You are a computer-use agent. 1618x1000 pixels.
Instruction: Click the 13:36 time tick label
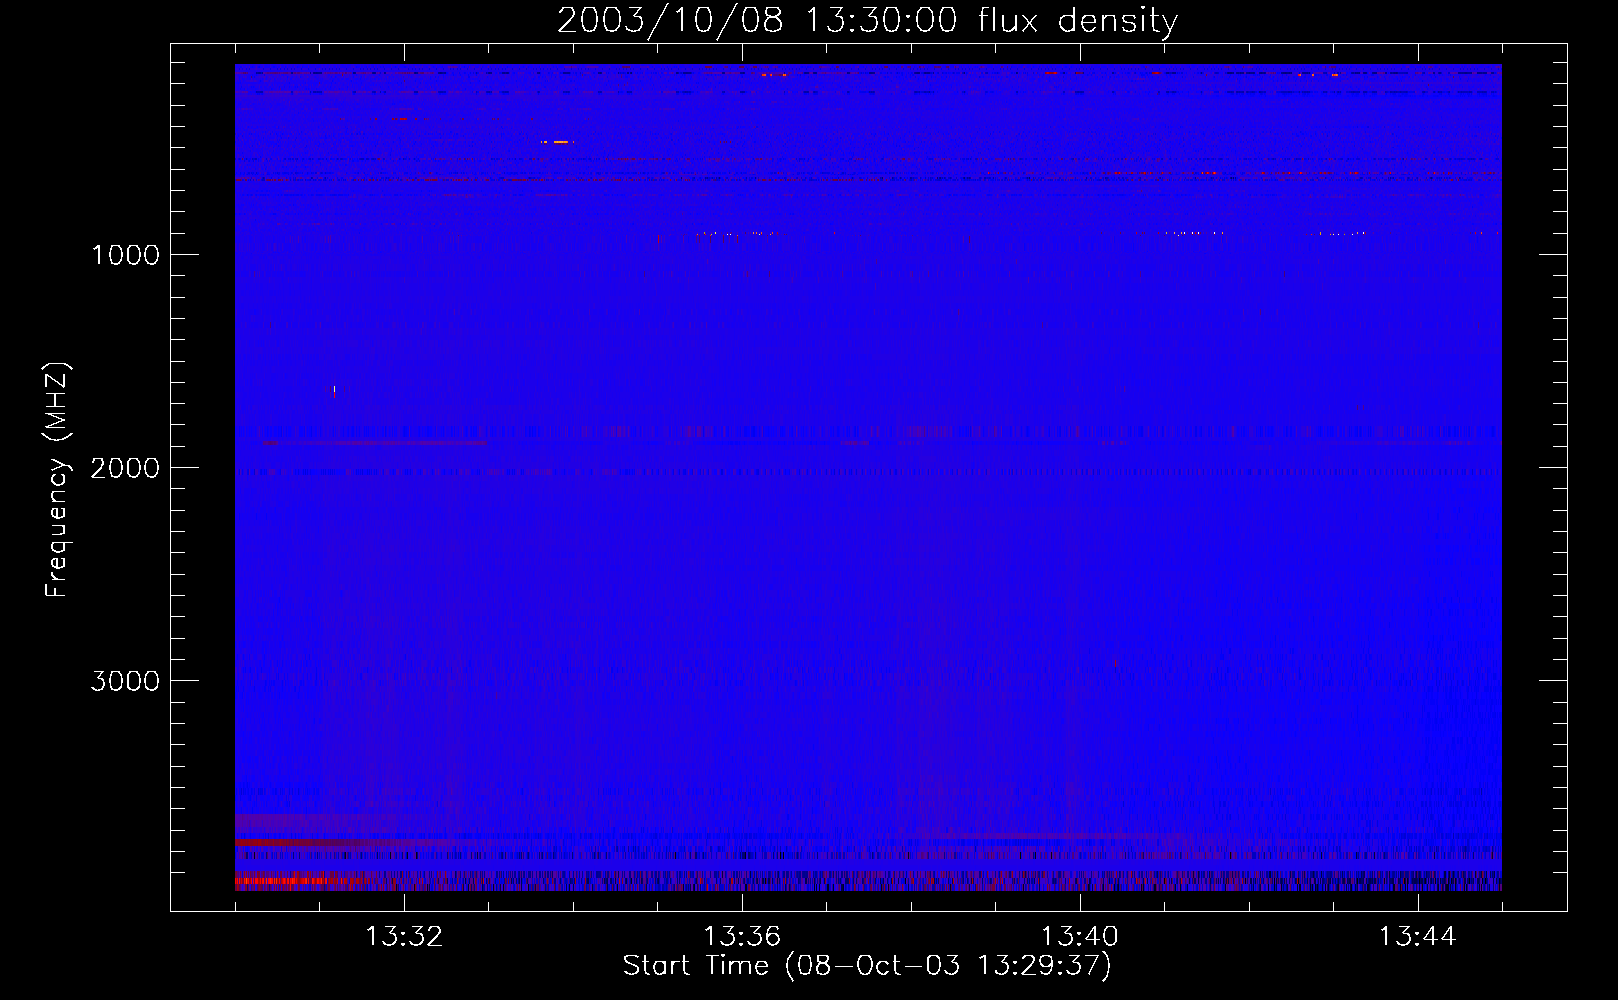[742, 937]
